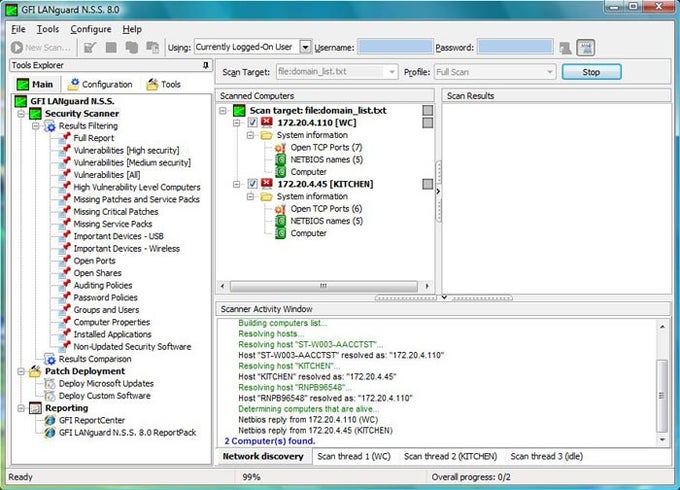Click the Password input field
This screenshot has height=490, width=680.
click(515, 47)
